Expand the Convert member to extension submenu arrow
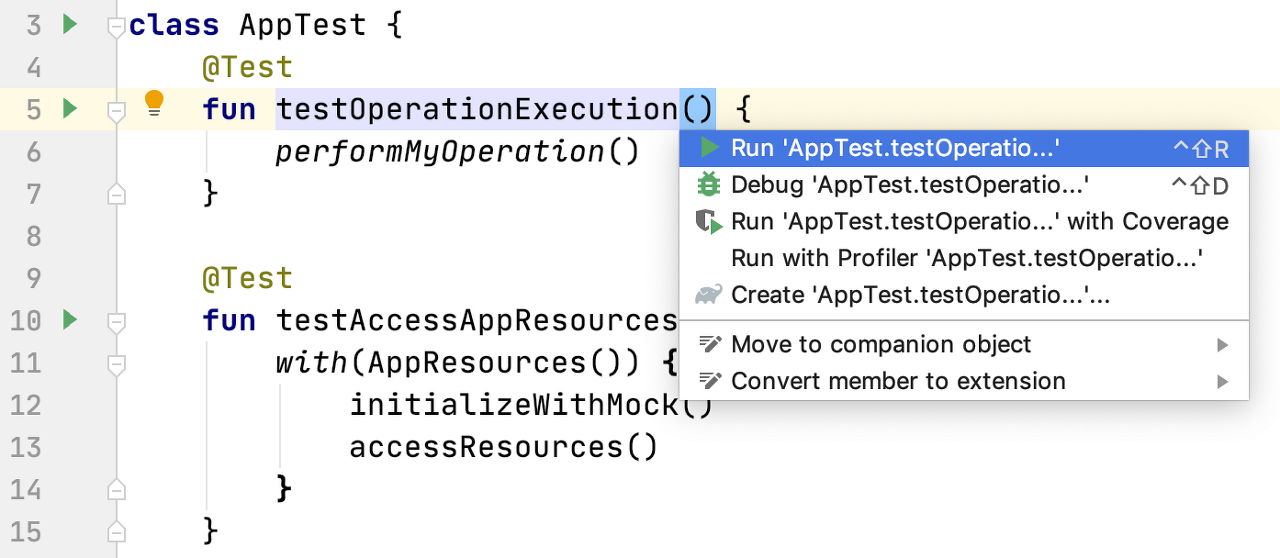Viewport: 1280px width, 558px height. click(1222, 381)
